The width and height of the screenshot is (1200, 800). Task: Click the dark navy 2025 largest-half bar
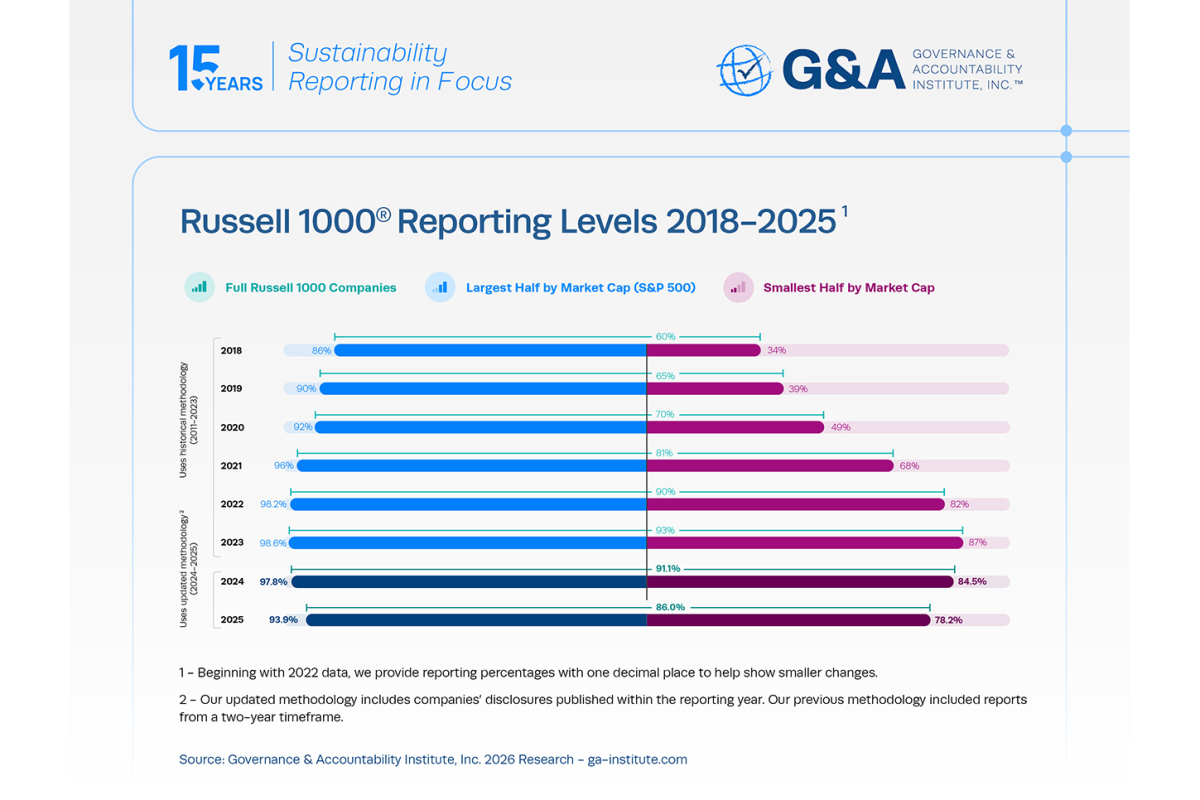(x=476, y=620)
